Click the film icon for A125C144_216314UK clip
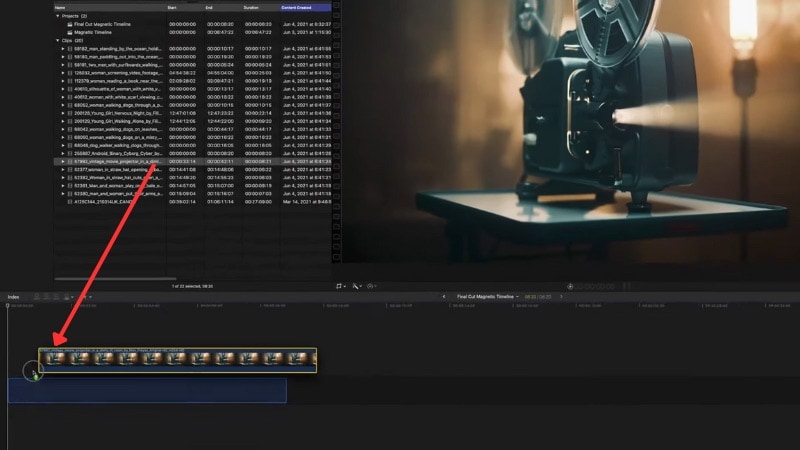800x450 pixels. tap(70, 202)
